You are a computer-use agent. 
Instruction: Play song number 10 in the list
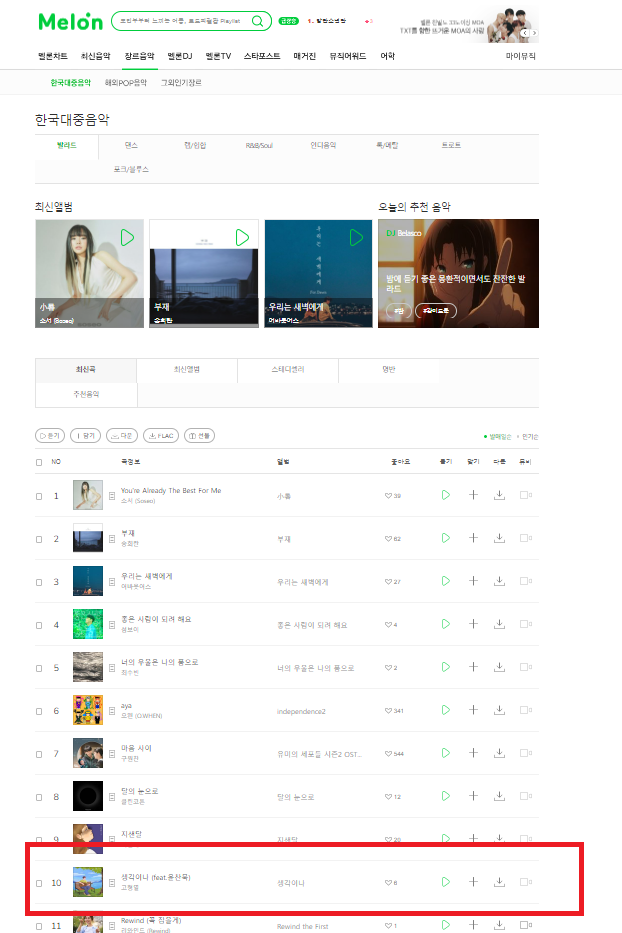coord(445,882)
